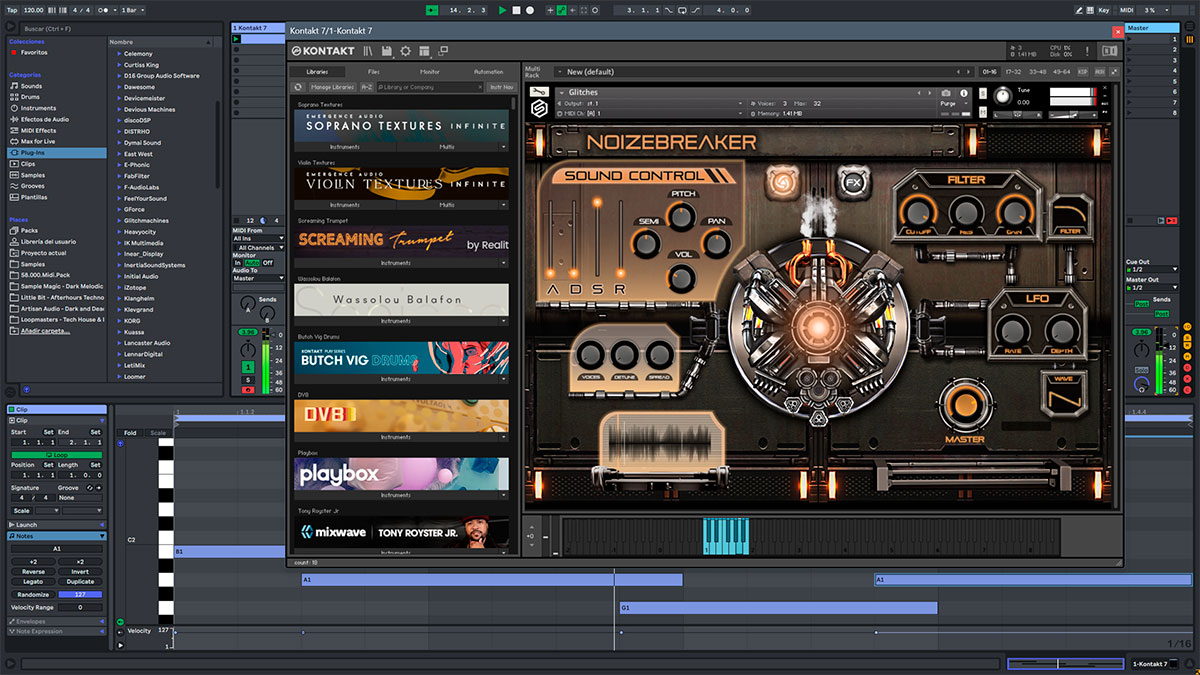This screenshot has height=675, width=1200.
Task: Switch to Kontakt Automation tab
Action: tap(488, 72)
